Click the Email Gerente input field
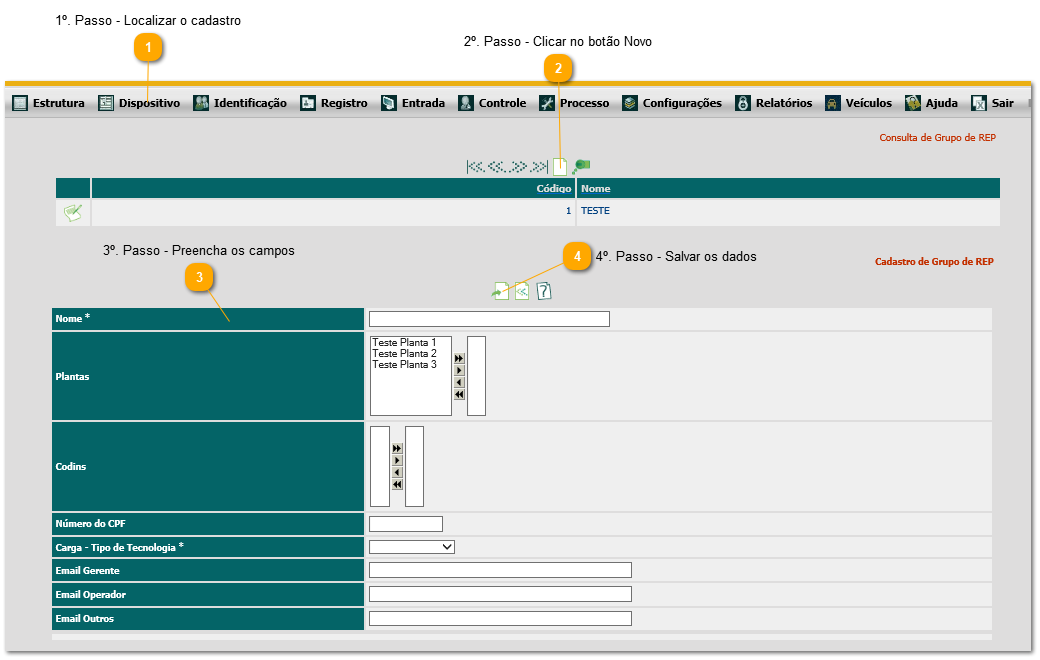The image size is (1040, 660). tap(500, 570)
